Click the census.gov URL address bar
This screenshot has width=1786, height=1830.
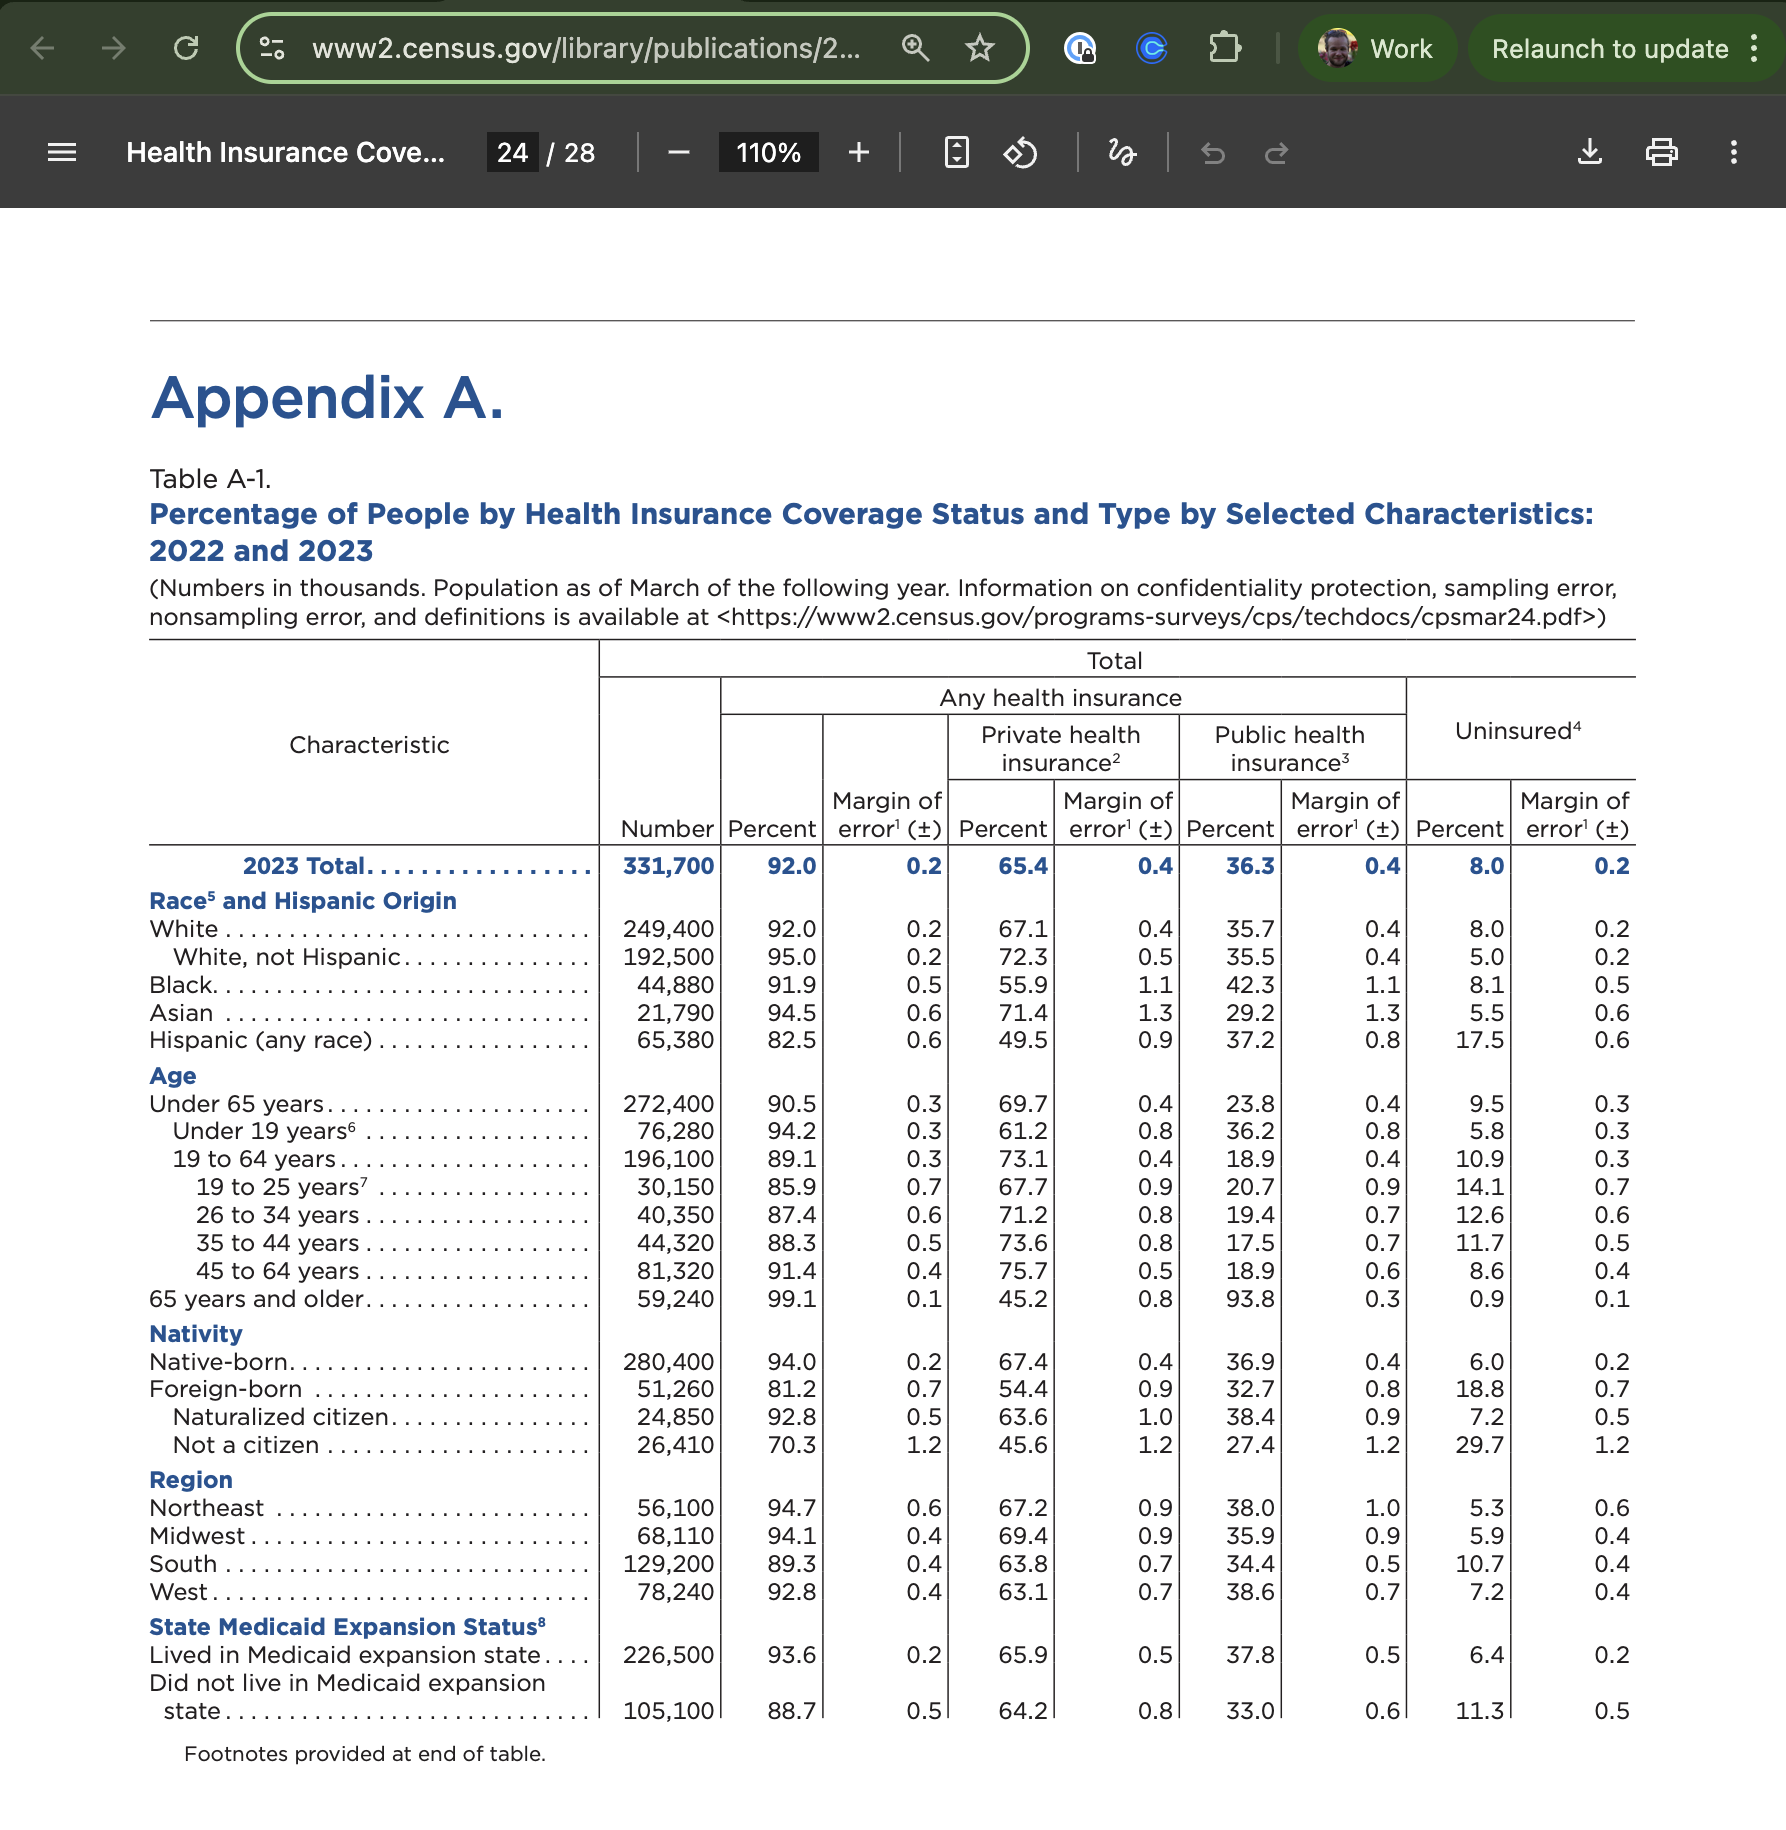[x=585, y=48]
